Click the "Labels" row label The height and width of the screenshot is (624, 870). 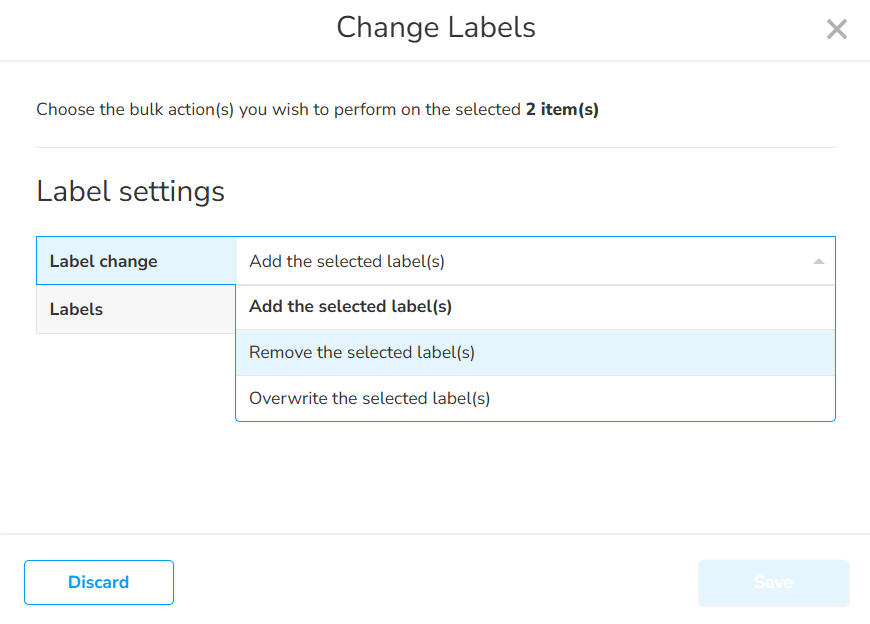click(x=76, y=310)
